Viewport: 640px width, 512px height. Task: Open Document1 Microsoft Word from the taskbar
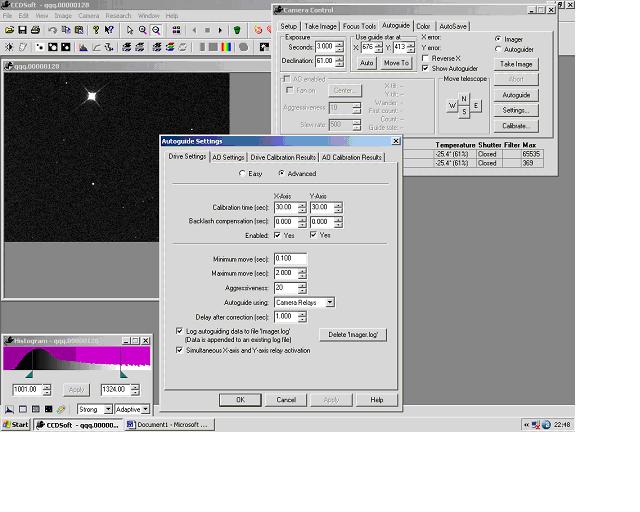169,425
